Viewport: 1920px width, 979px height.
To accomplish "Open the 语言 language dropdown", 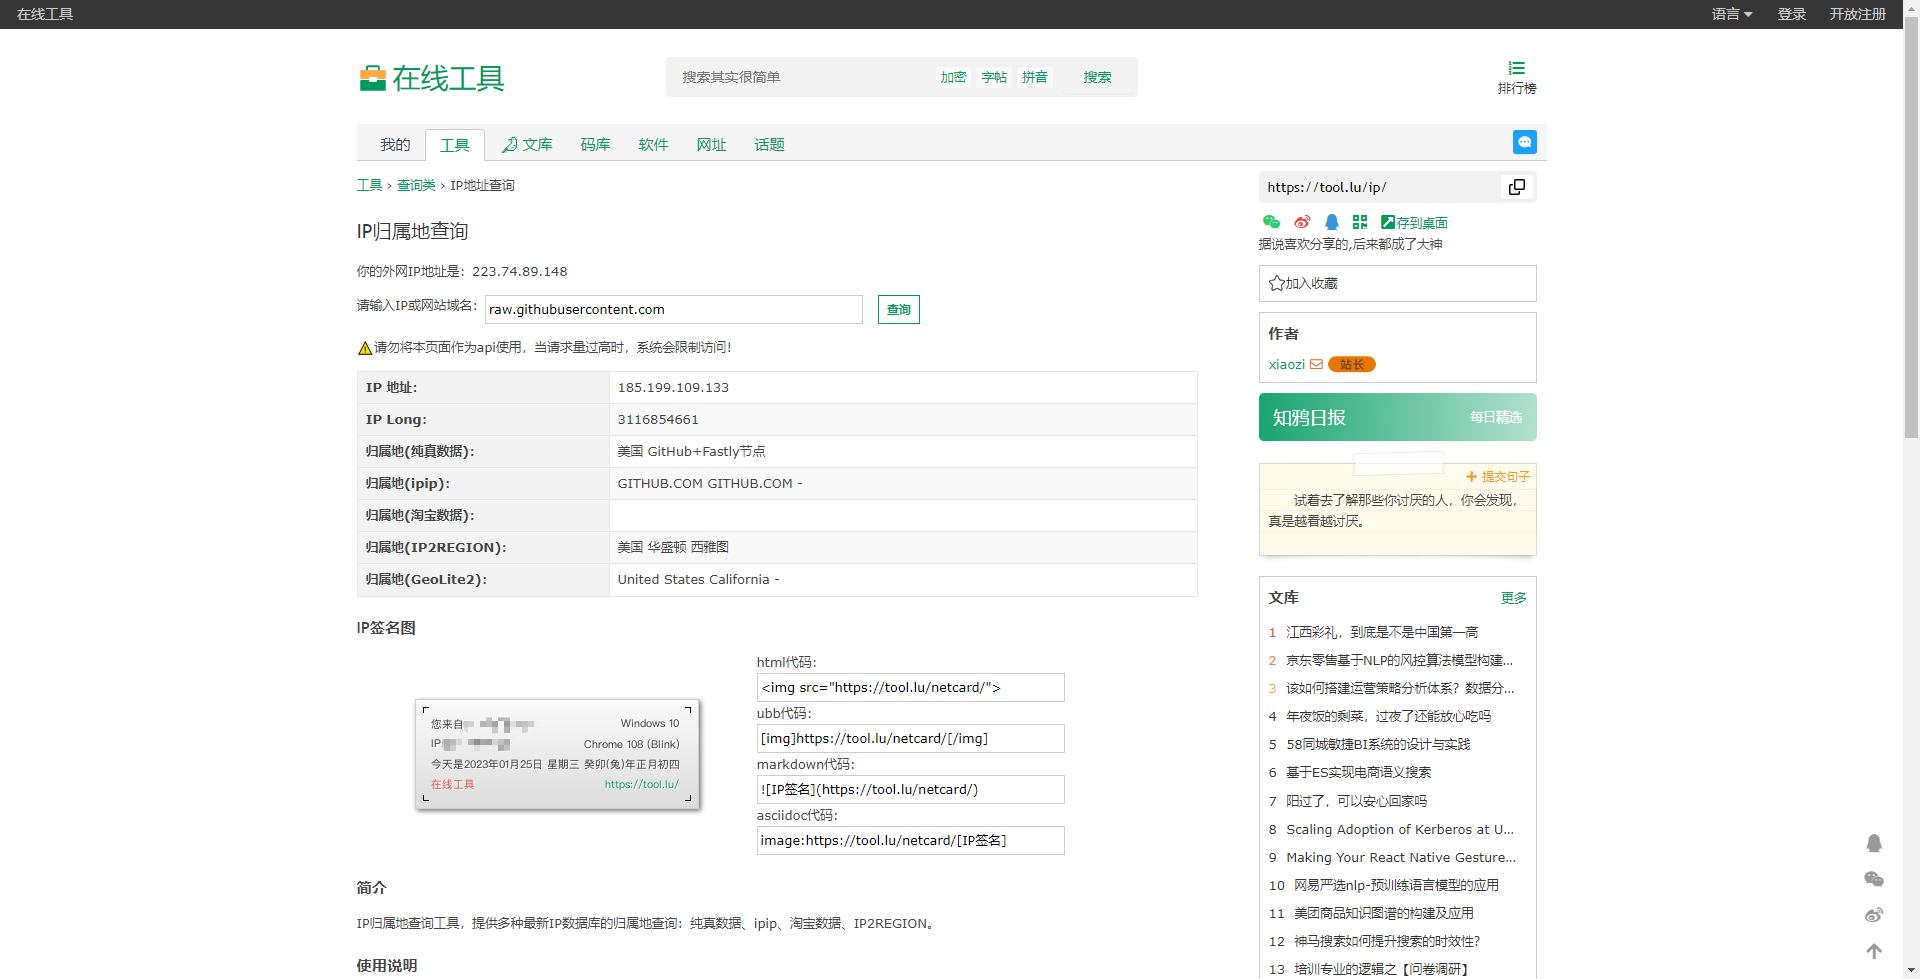I will click(x=1731, y=14).
